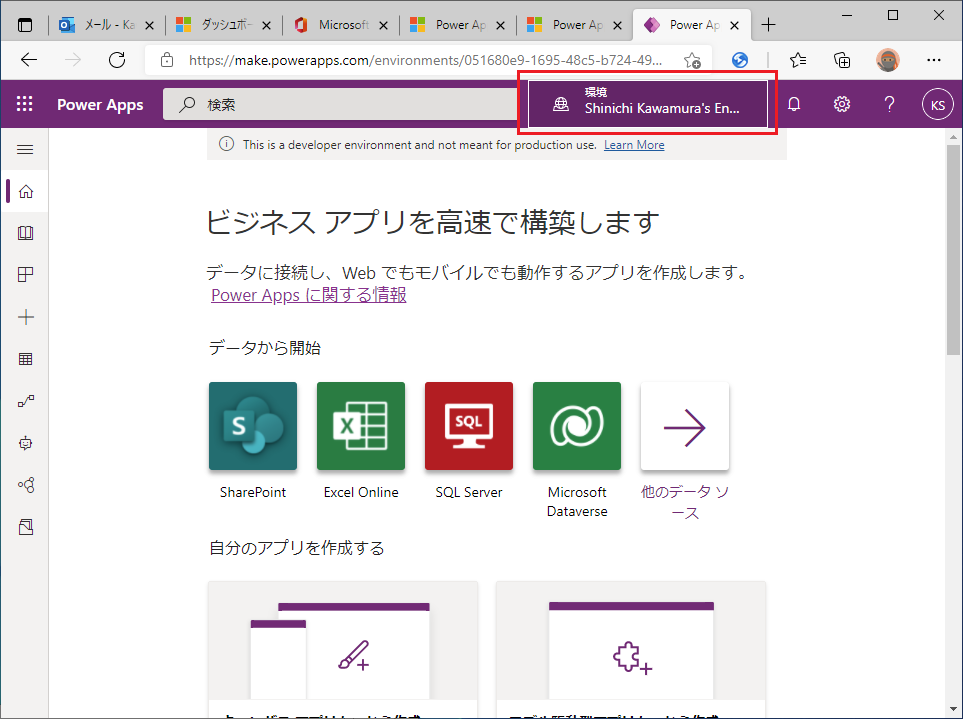Viewport: 963px width, 719px height.
Task: Click the browser refresh button
Action: click(117, 60)
